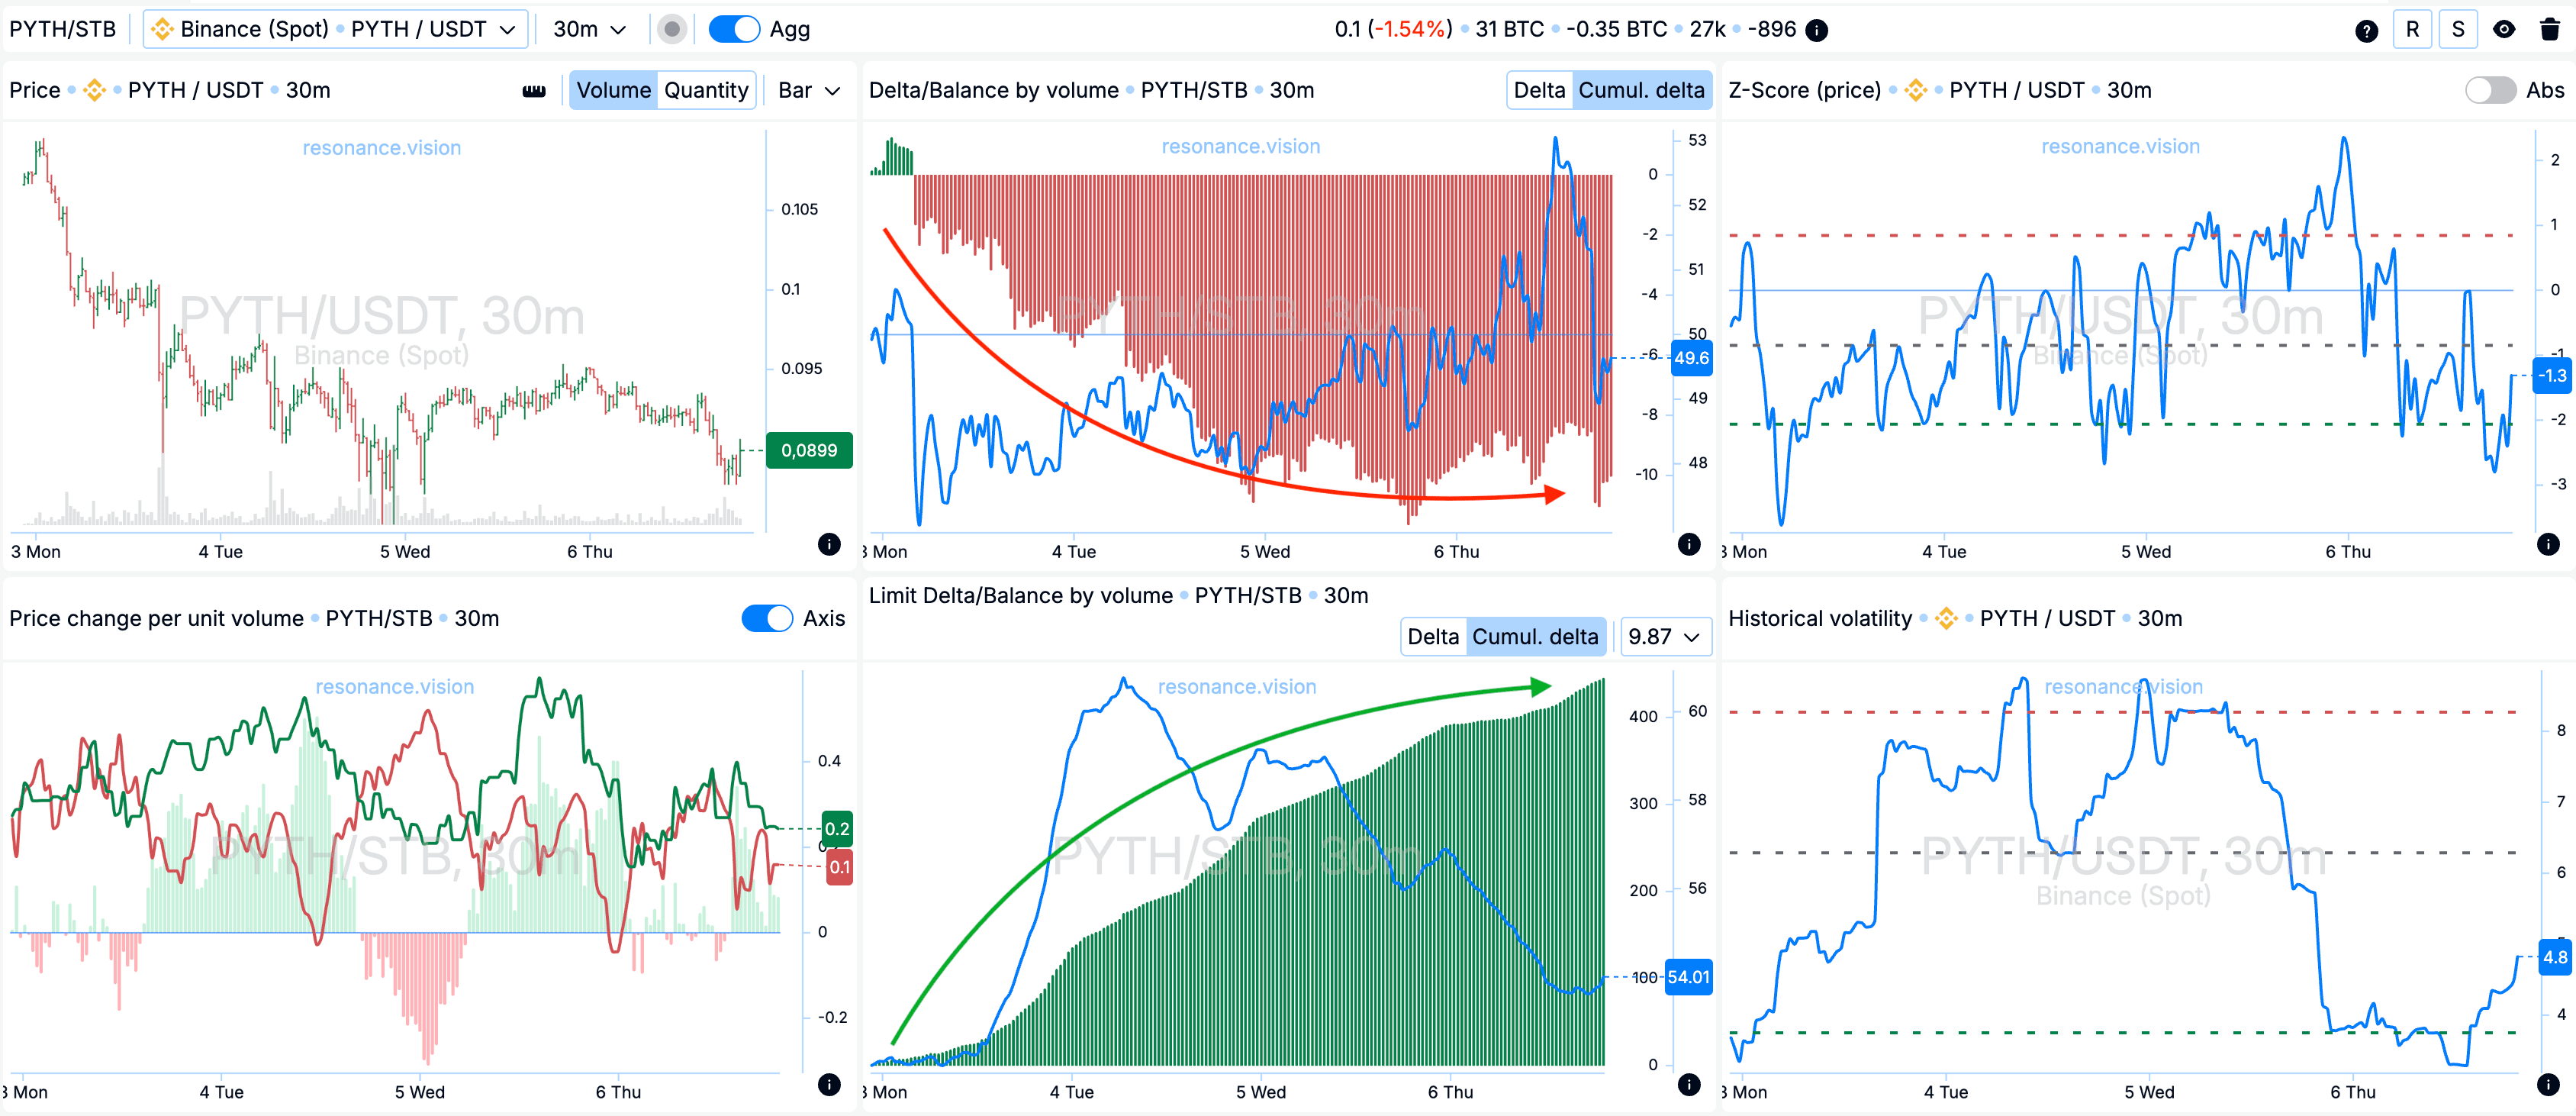Enable the Abs toggle on Z-Score panel
Viewport: 2576px width, 1116px height.
pyautogui.click(x=2489, y=91)
